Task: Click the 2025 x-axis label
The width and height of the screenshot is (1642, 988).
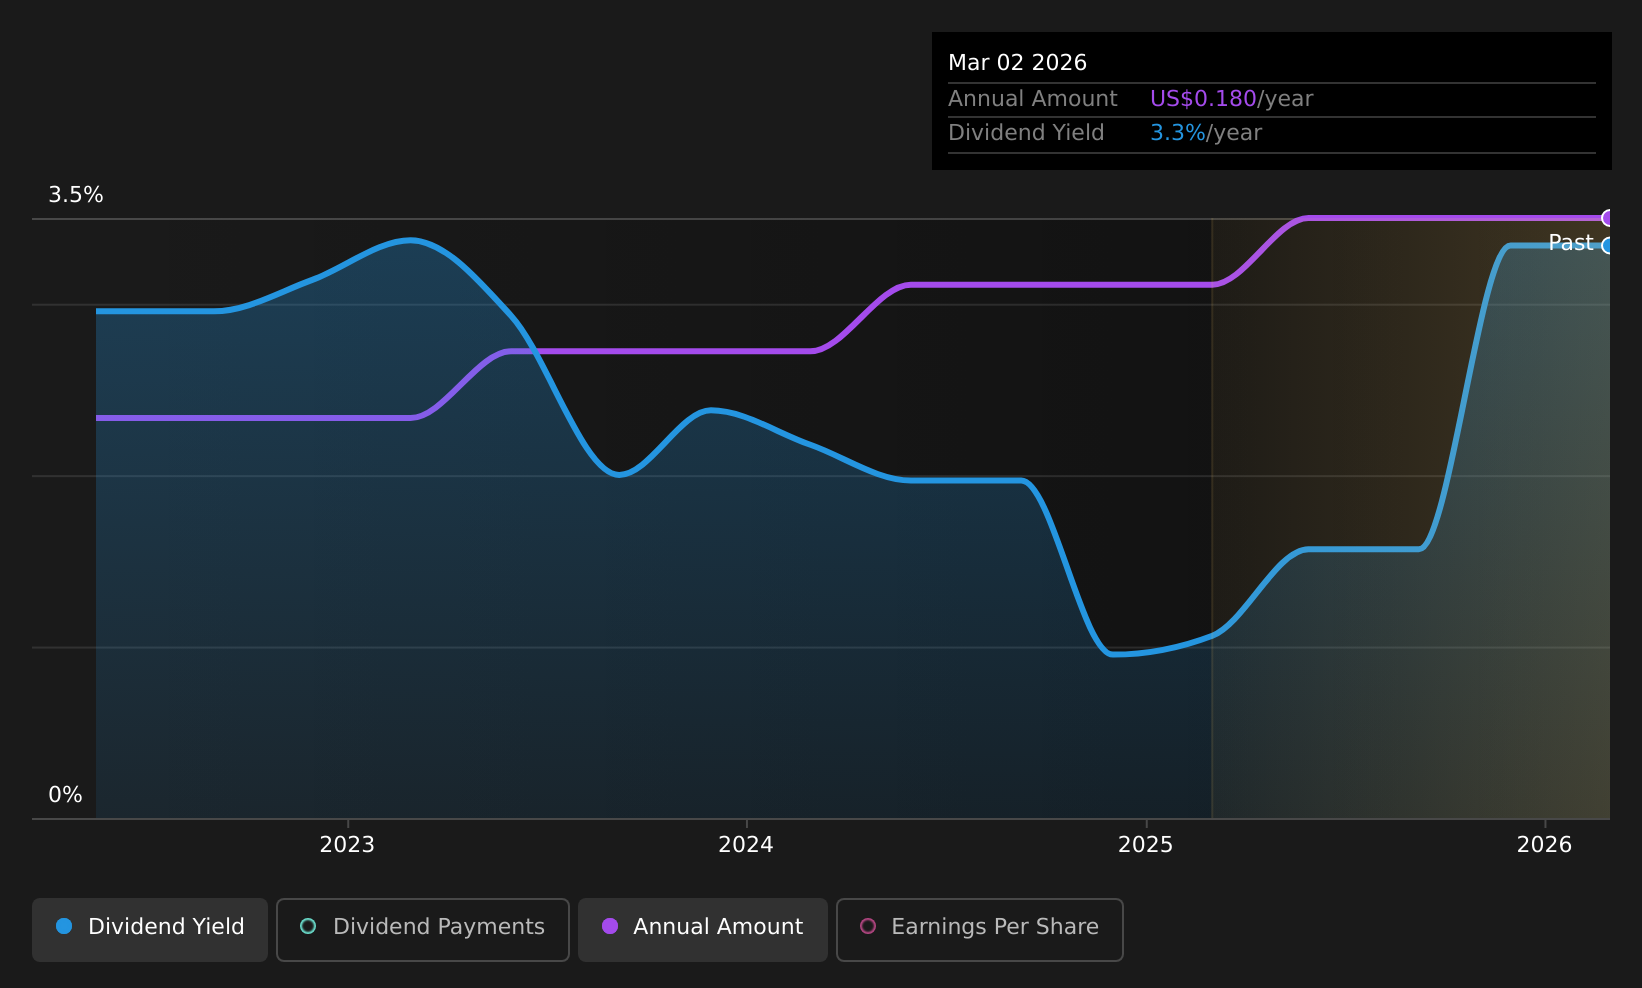Action: [1146, 845]
